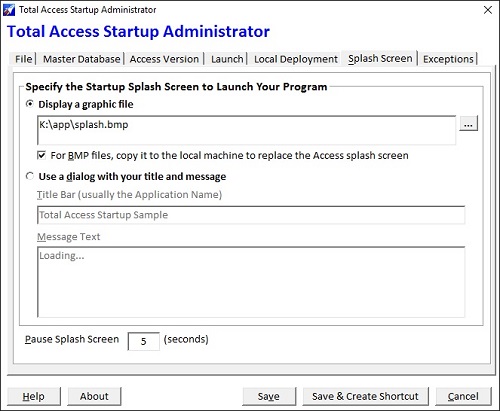Select the Local Deployment tab
Screen dimensions: 500x411
coord(296,59)
